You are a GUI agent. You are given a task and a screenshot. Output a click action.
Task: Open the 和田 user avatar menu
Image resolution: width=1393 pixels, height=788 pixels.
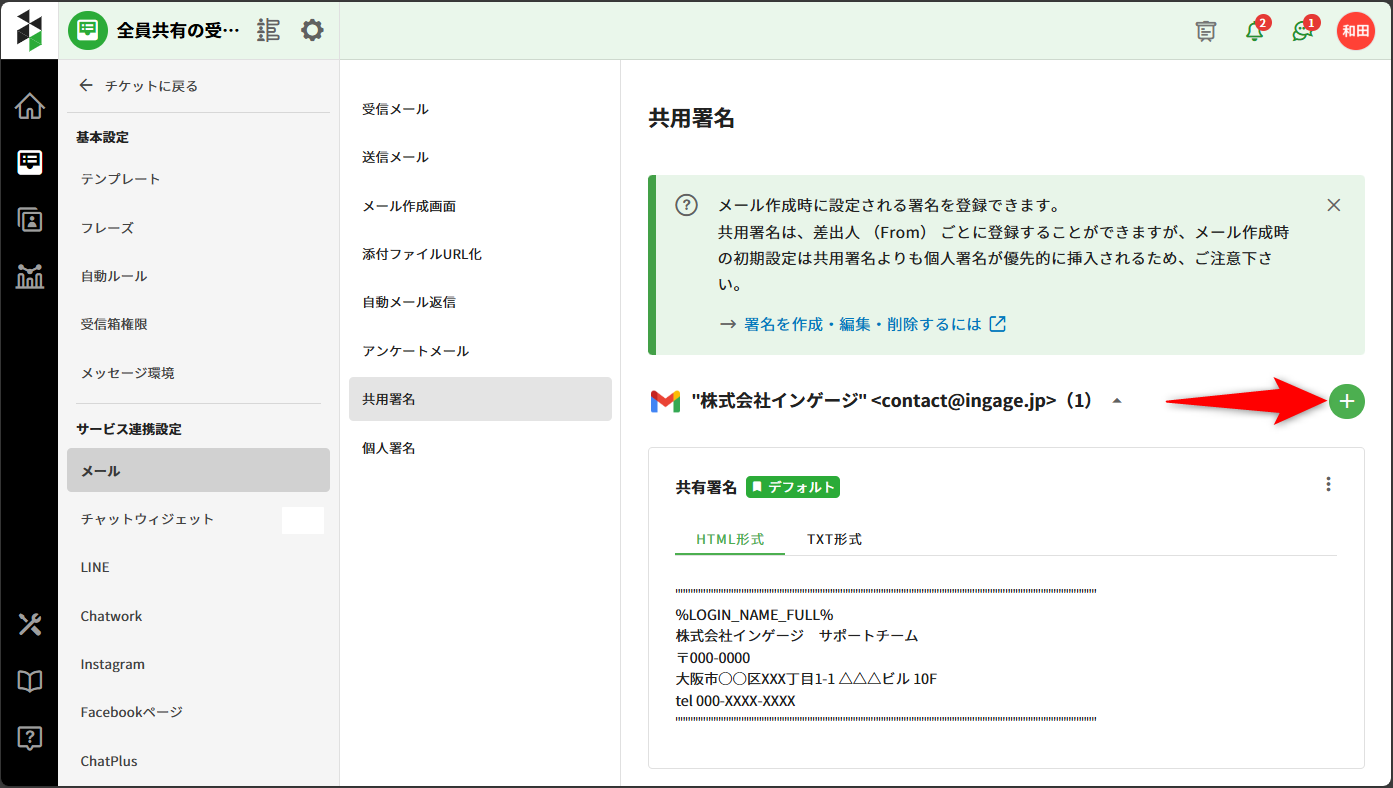click(1355, 31)
